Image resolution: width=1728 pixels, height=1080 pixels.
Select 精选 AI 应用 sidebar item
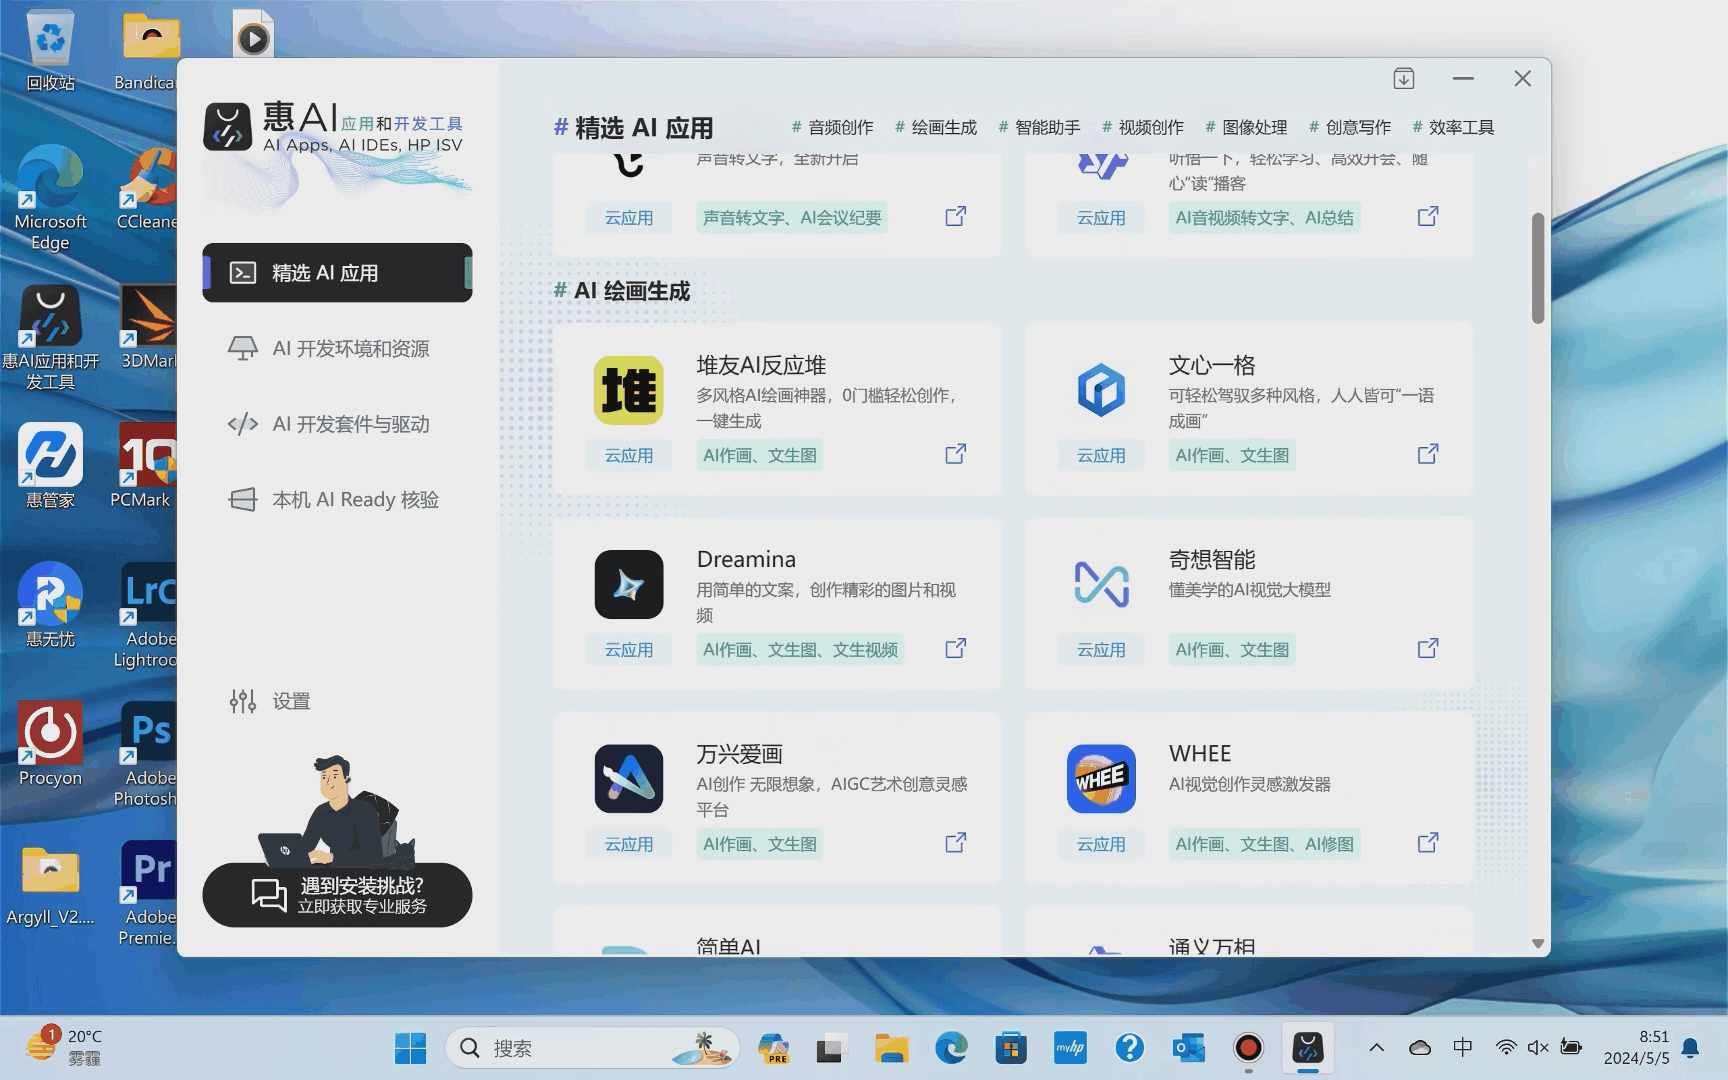337,272
